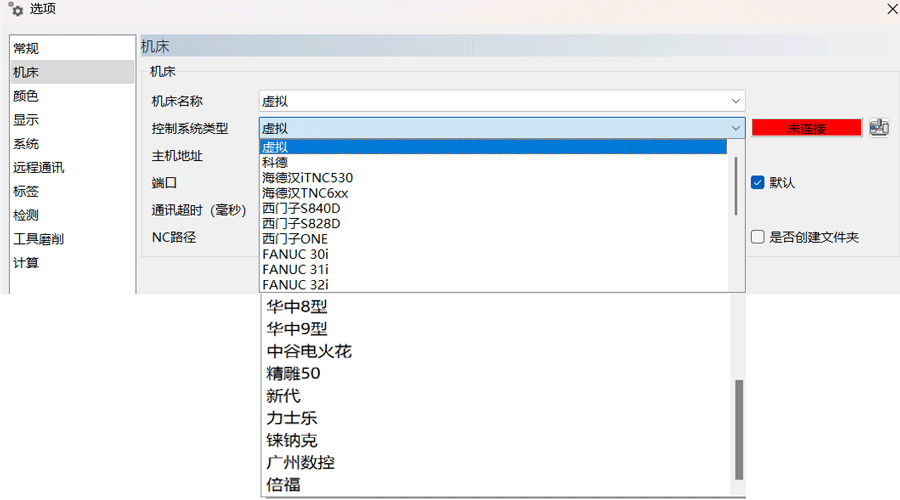Click the upper dropdown list scrollbar thumb
This screenshot has height=500, width=900.
click(x=736, y=187)
